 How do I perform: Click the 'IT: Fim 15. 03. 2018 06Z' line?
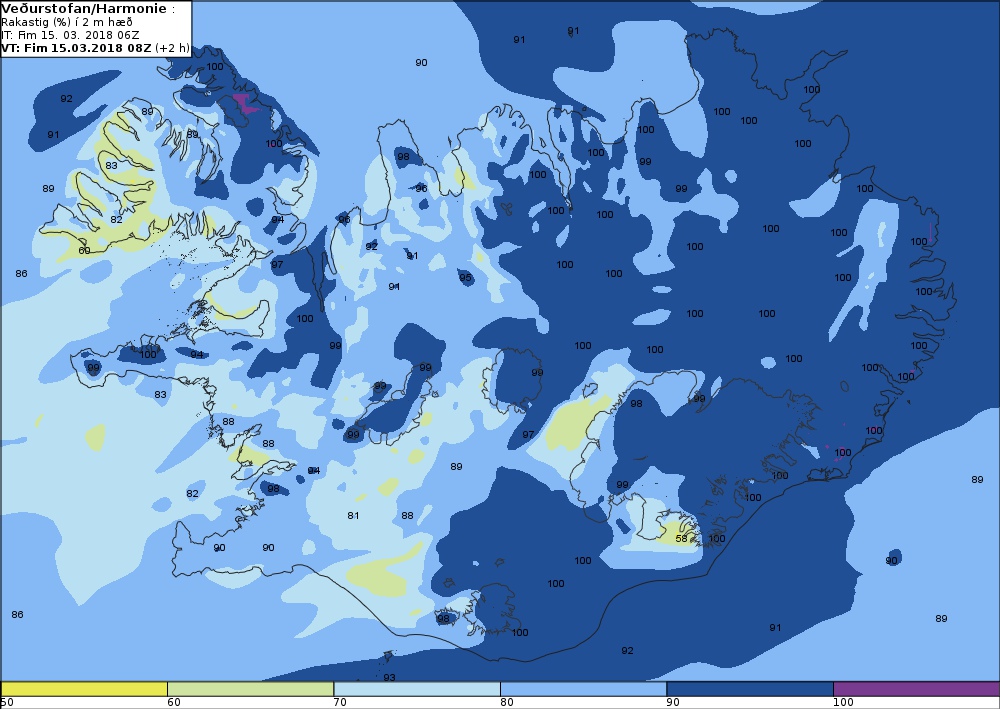coord(70,35)
